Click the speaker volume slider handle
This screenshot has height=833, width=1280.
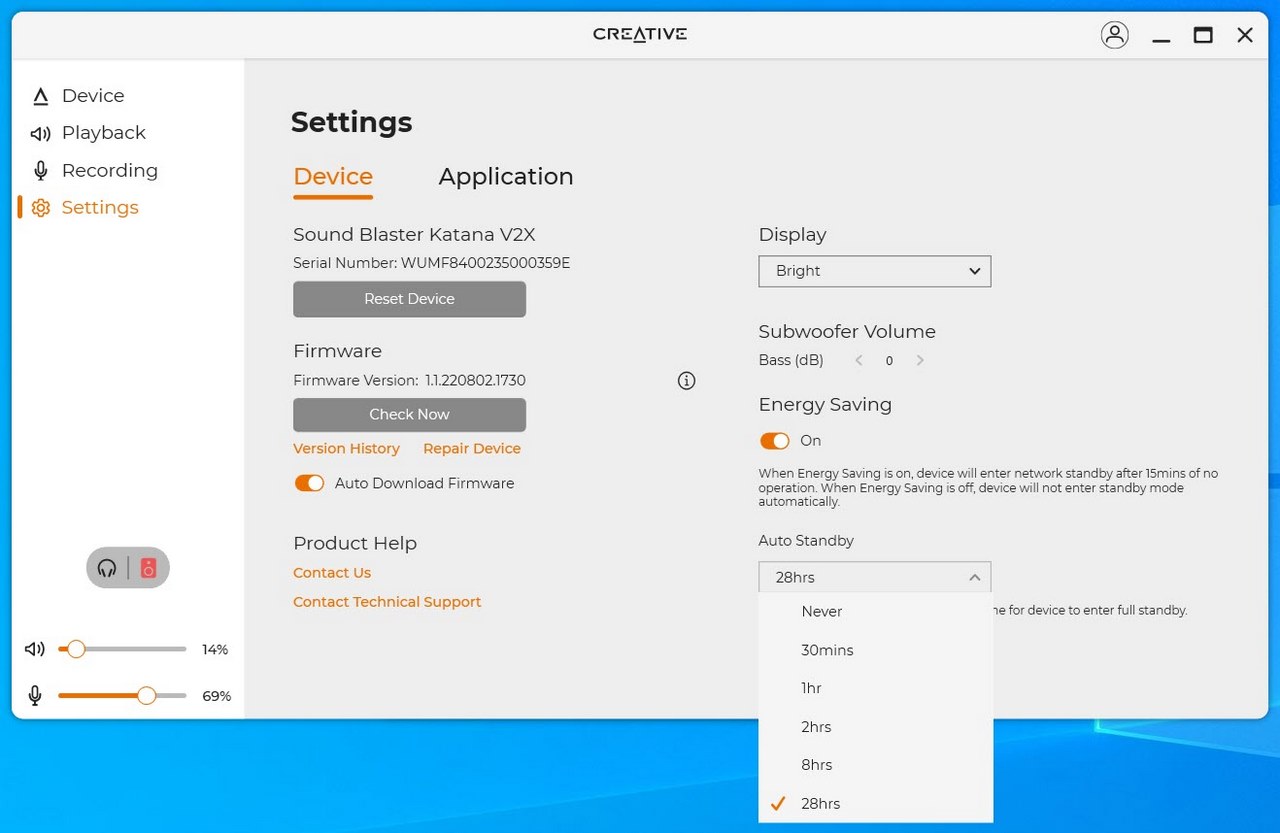pyautogui.click(x=75, y=649)
